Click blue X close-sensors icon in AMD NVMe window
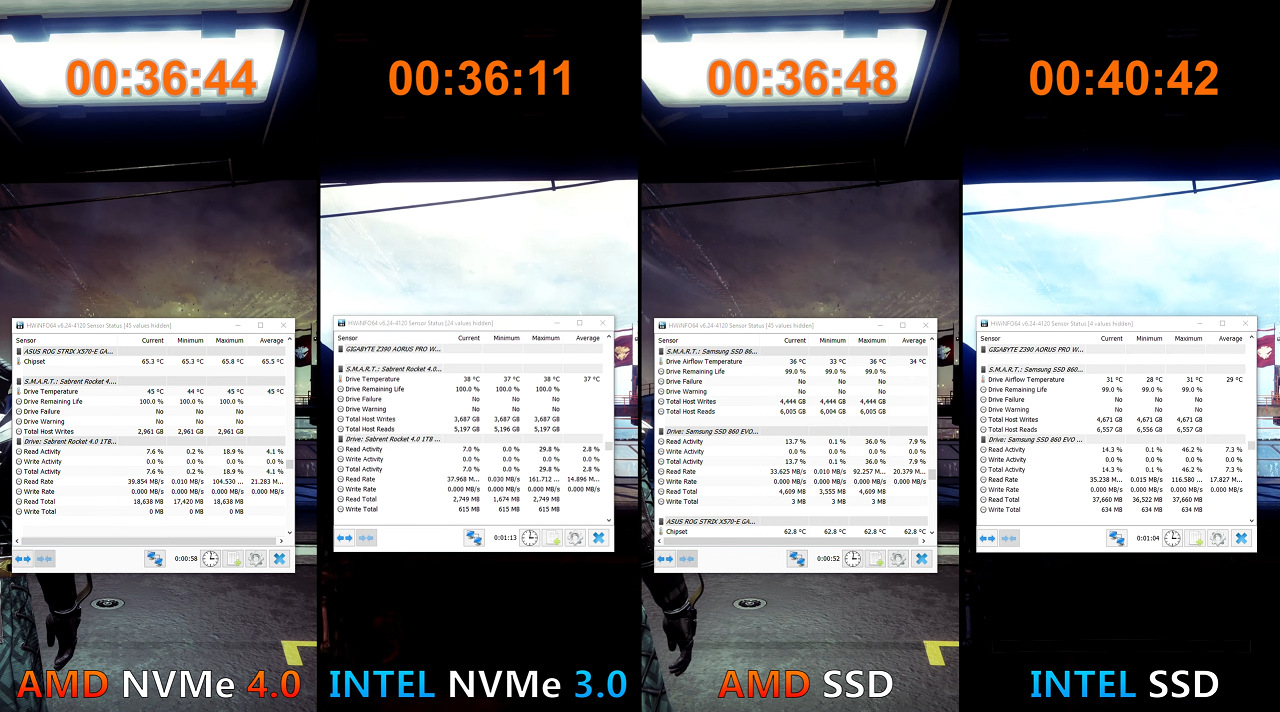Image resolution: width=1280 pixels, height=712 pixels. pyautogui.click(x=279, y=558)
